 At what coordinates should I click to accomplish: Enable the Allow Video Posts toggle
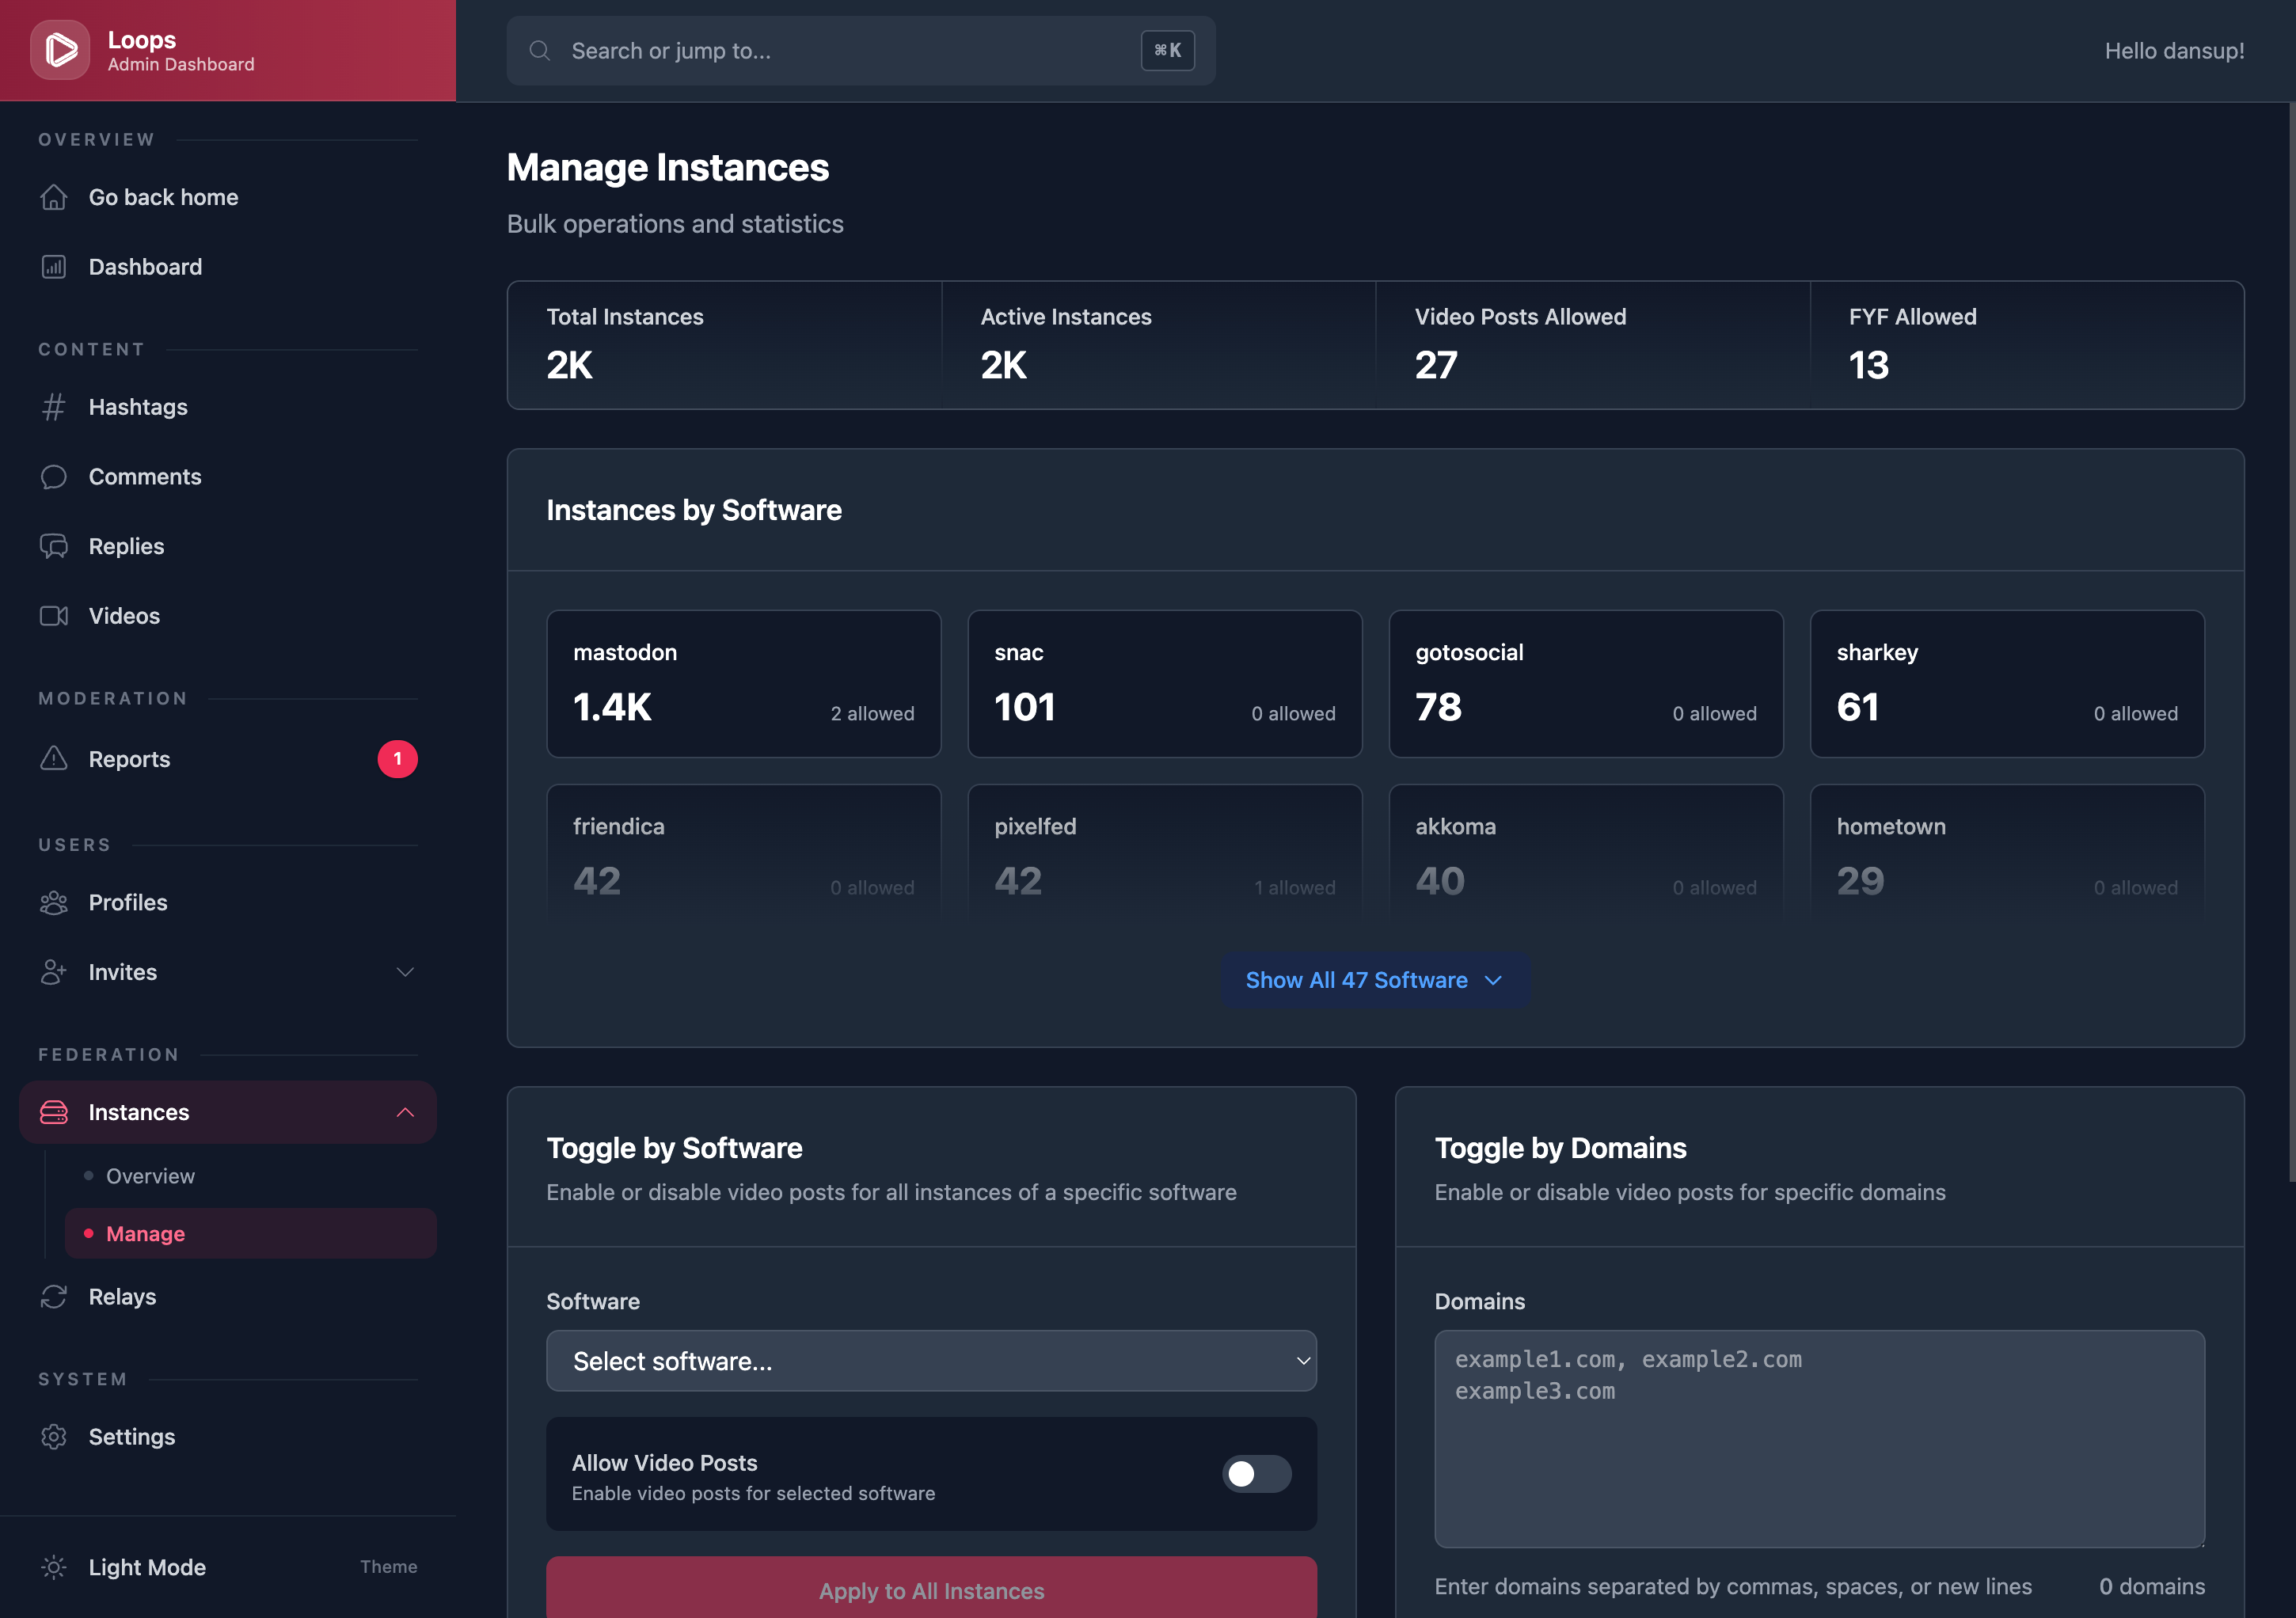1256,1474
